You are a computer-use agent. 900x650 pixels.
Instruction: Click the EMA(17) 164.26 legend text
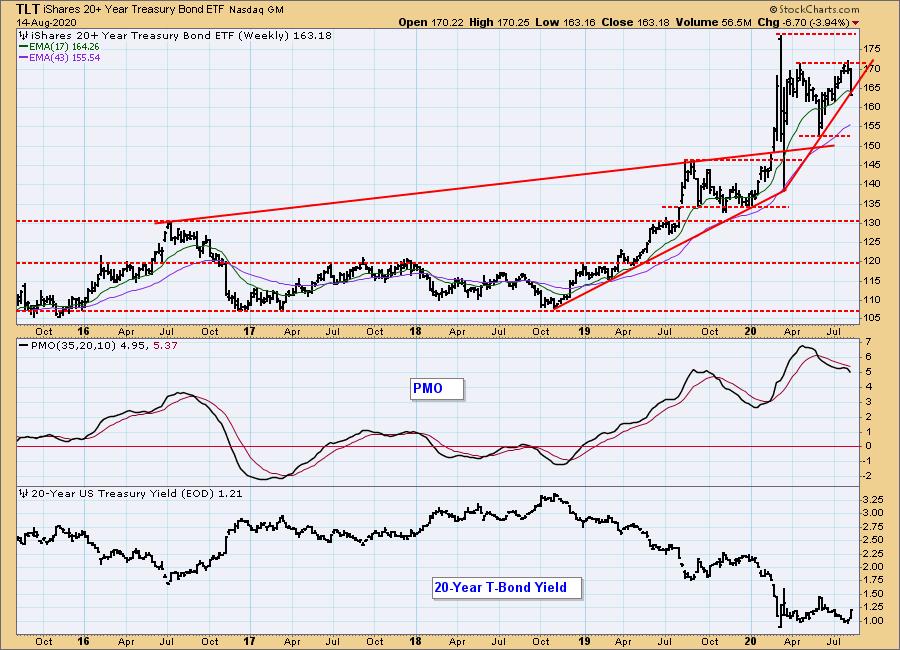point(64,47)
